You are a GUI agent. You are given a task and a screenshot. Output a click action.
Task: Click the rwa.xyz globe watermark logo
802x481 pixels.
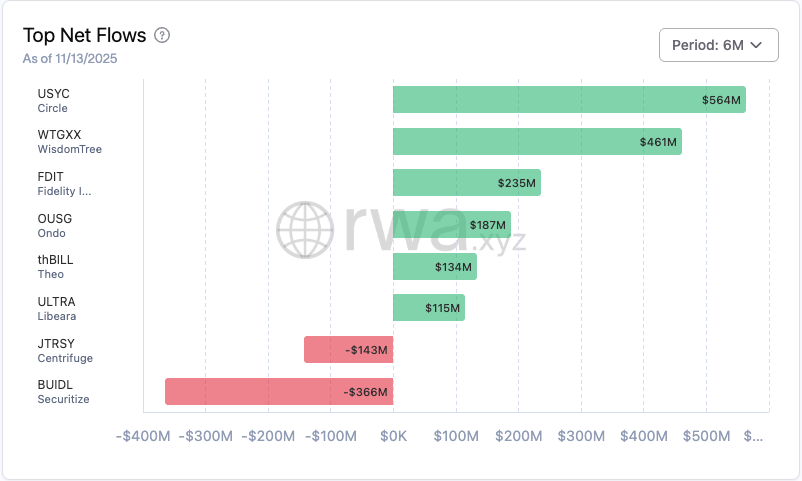306,230
